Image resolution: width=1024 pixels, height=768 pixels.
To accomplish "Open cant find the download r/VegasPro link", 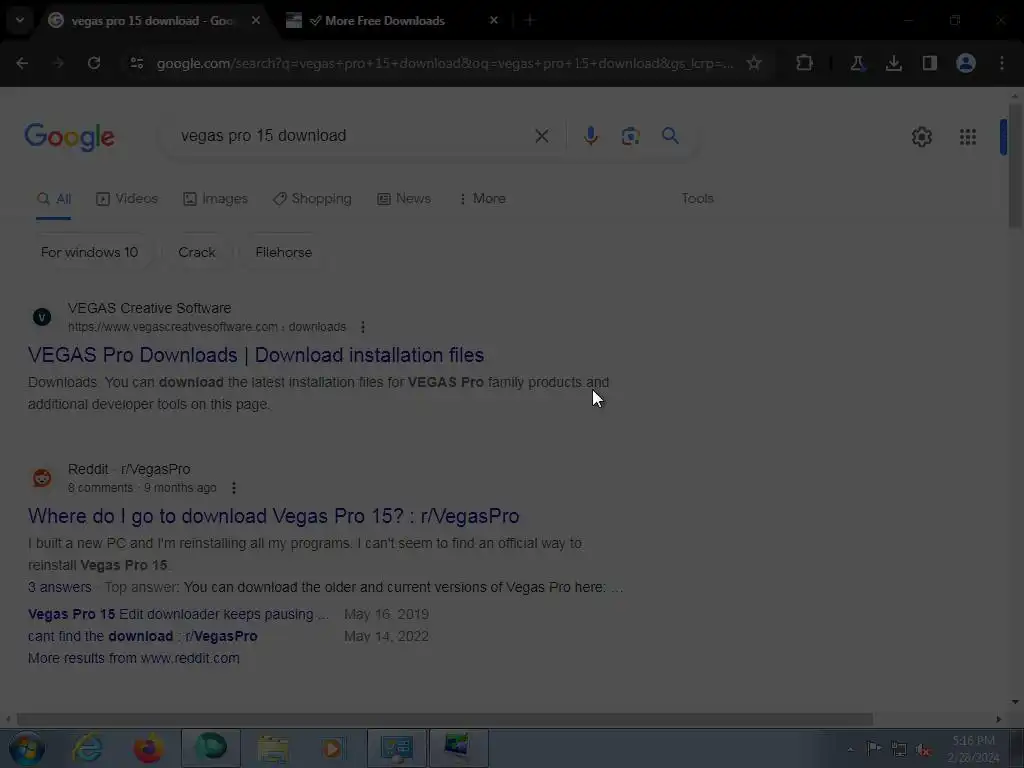I will click(142, 636).
